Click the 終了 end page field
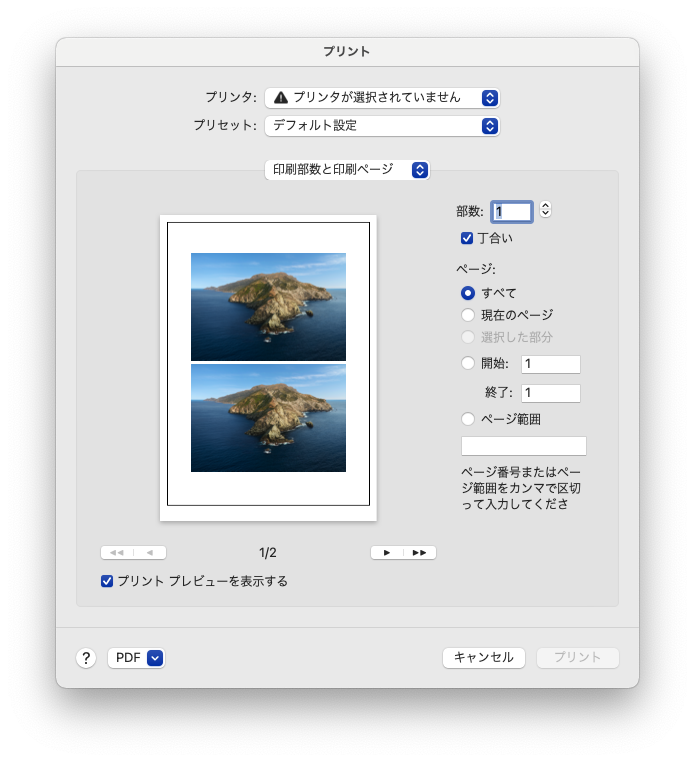 coord(551,393)
